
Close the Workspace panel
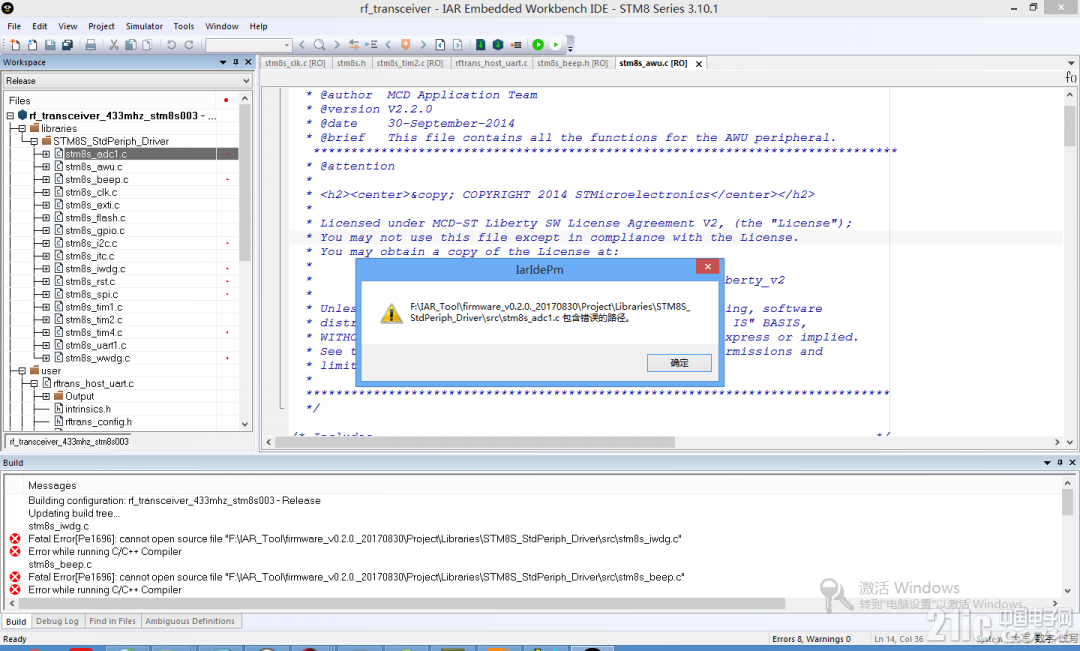pos(248,62)
